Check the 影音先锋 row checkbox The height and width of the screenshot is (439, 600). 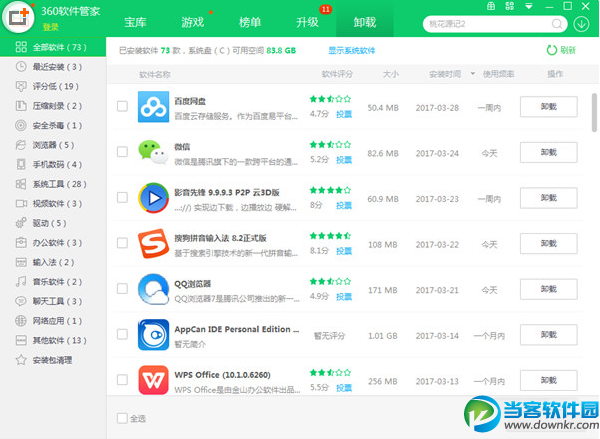(x=122, y=197)
